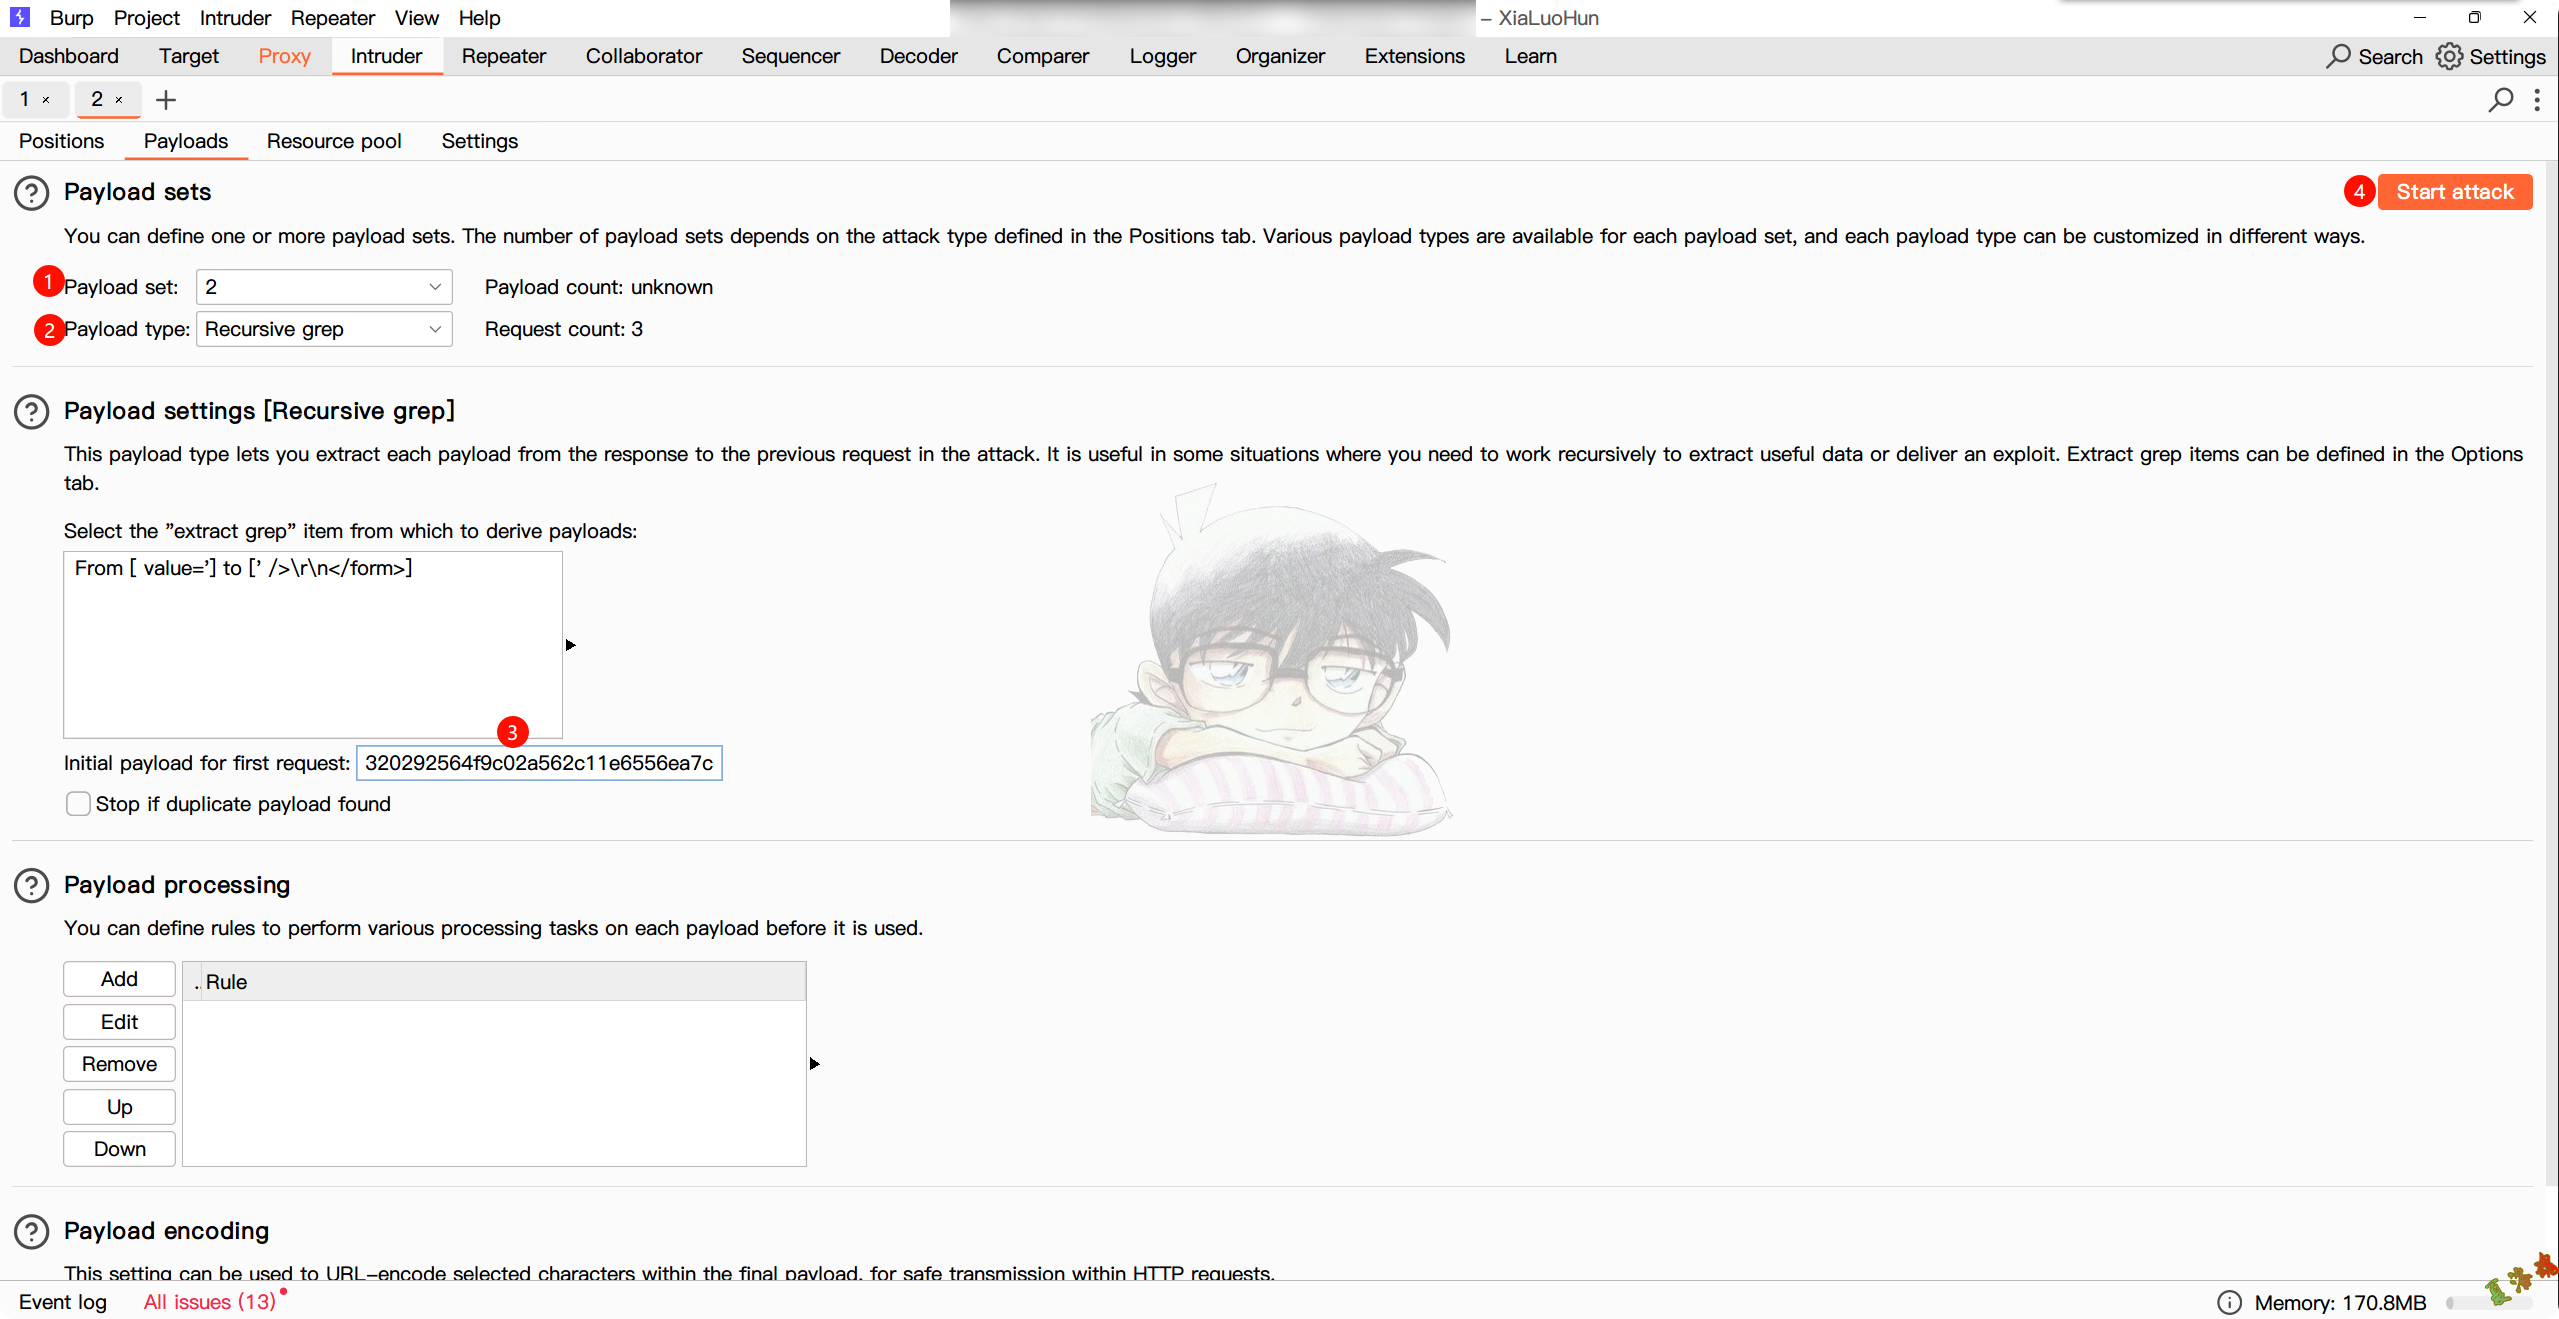Click the Initial payload input field
The width and height of the screenshot is (2559, 1319).
538,762
